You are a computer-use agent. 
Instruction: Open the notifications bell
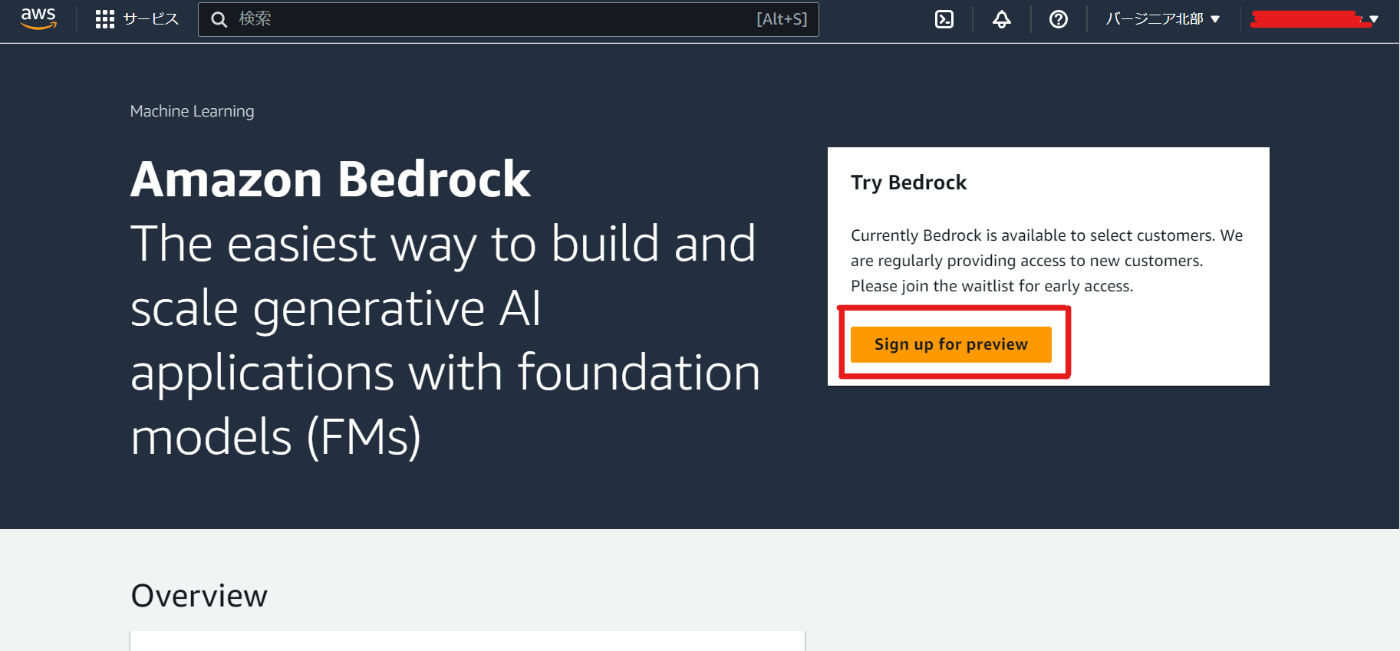coord(1002,19)
